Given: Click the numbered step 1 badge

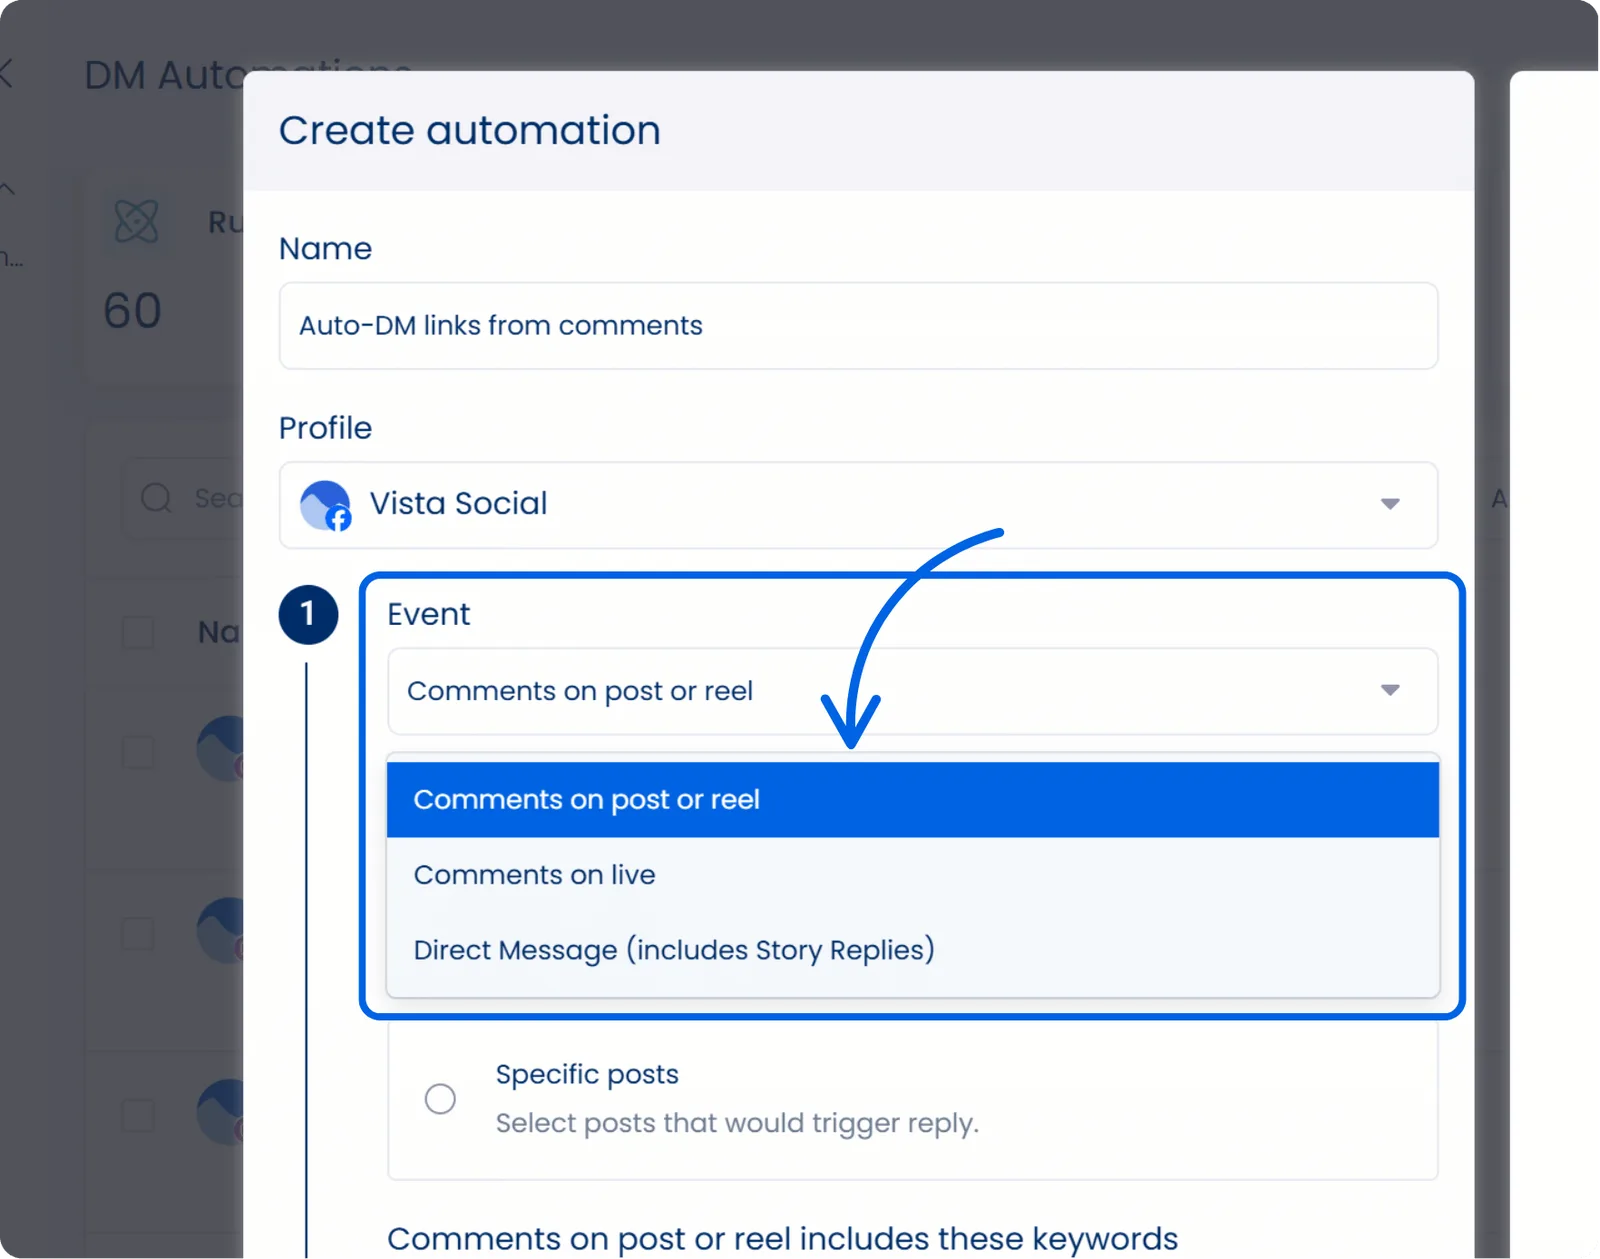Looking at the screenshot, I should [x=308, y=614].
